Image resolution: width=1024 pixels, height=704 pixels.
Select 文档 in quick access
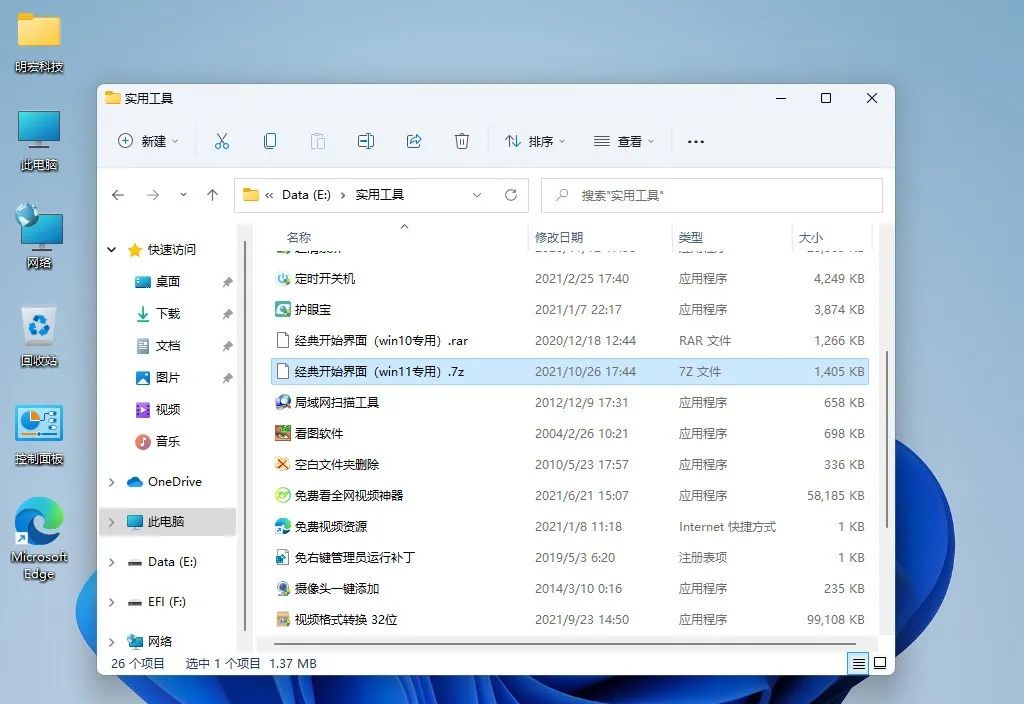pos(168,345)
